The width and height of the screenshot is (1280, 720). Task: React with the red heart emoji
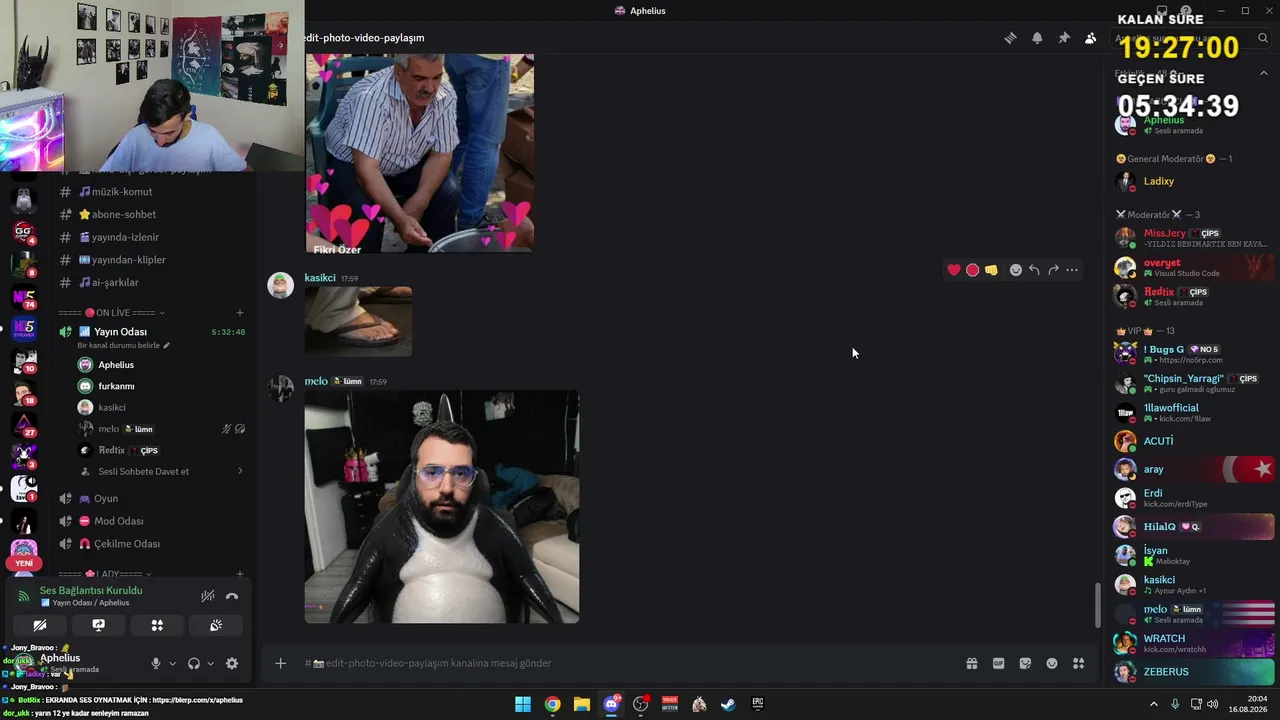click(x=954, y=270)
